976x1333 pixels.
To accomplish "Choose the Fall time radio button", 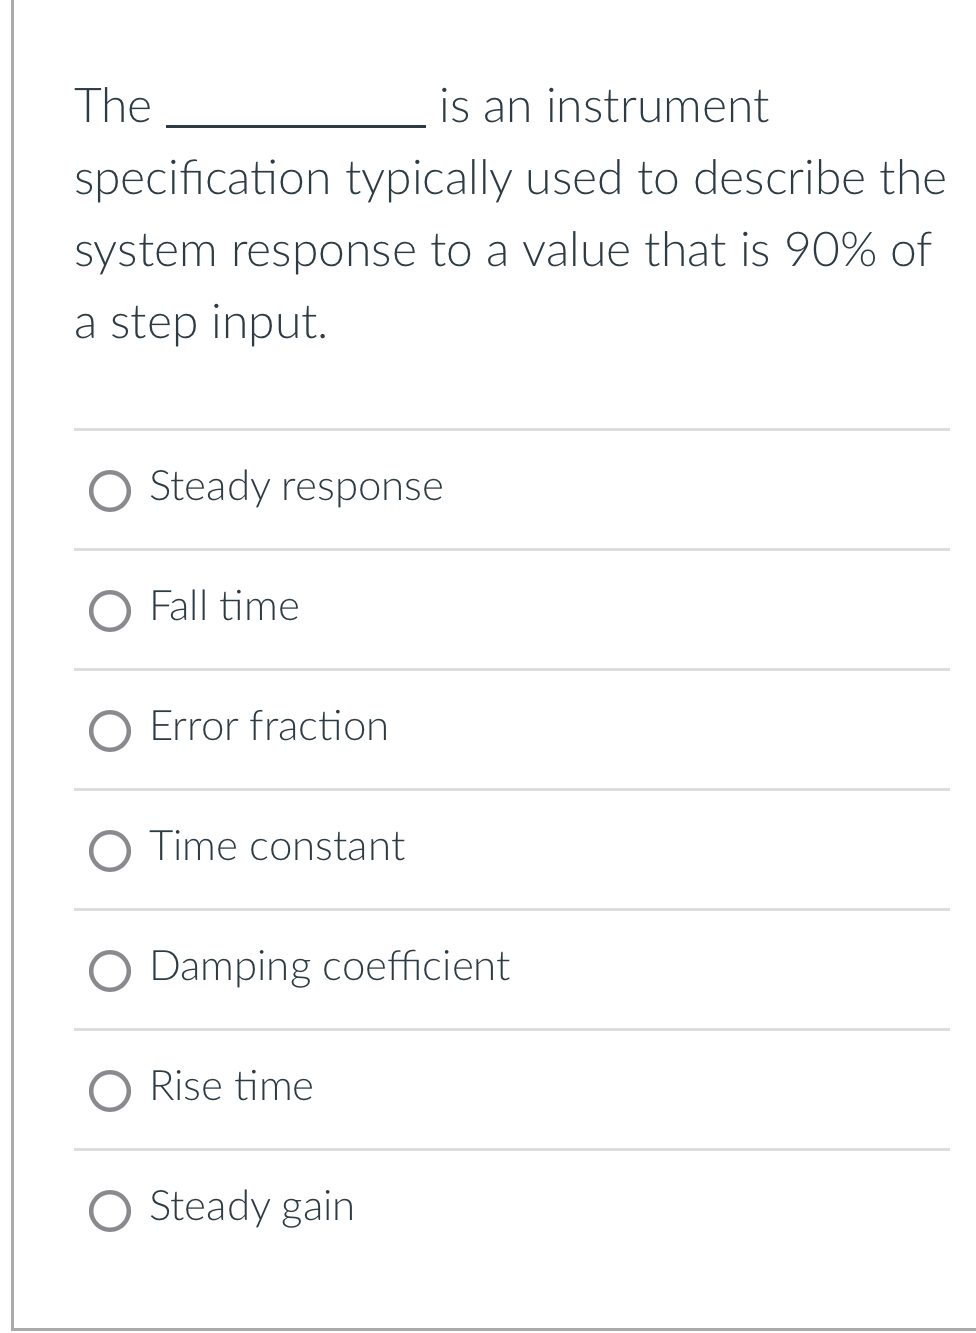I will (x=110, y=611).
